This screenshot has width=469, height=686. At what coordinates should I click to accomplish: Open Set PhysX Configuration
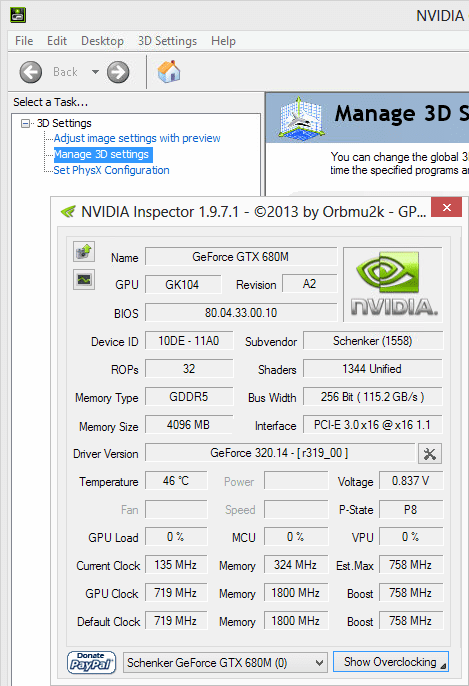[111, 170]
